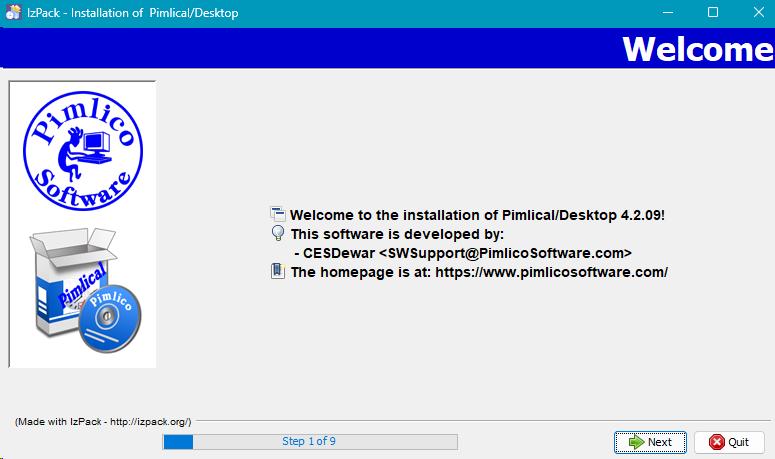775x459 pixels.
Task: Click the SWSupport@PimlicoSoftware.com developer line
Action: pos(463,253)
